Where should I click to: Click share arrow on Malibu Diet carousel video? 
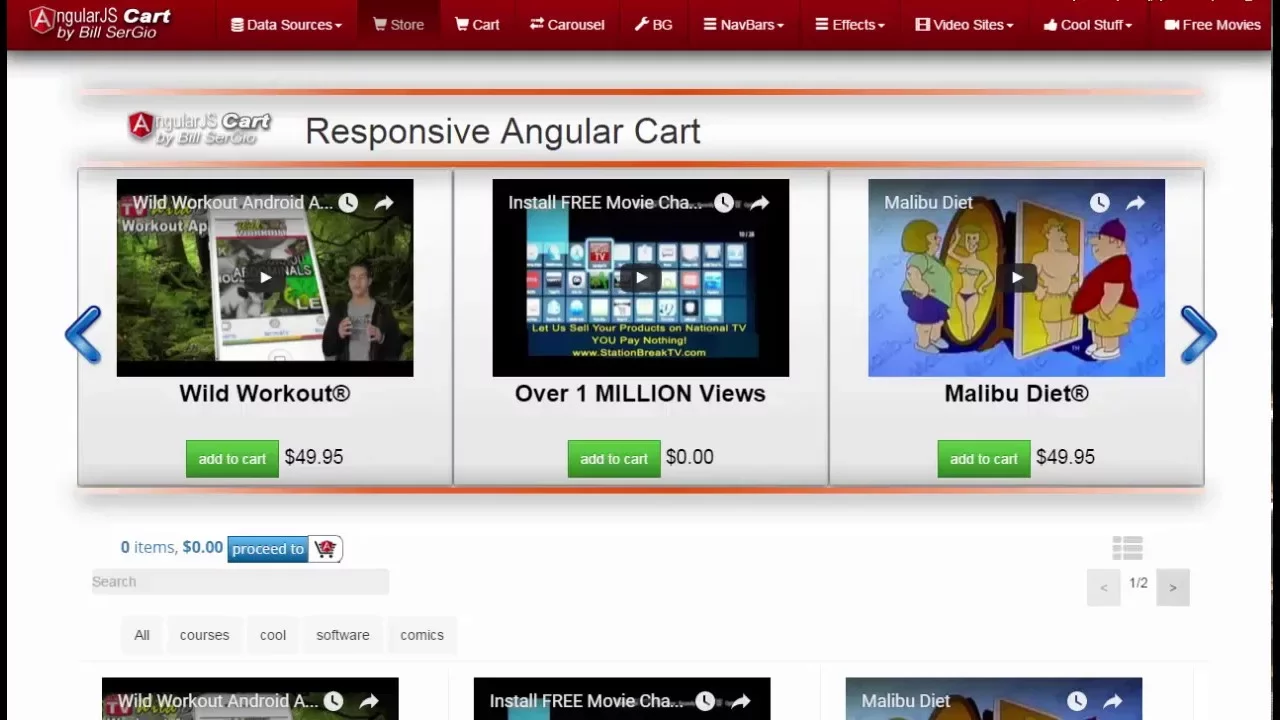point(1136,203)
